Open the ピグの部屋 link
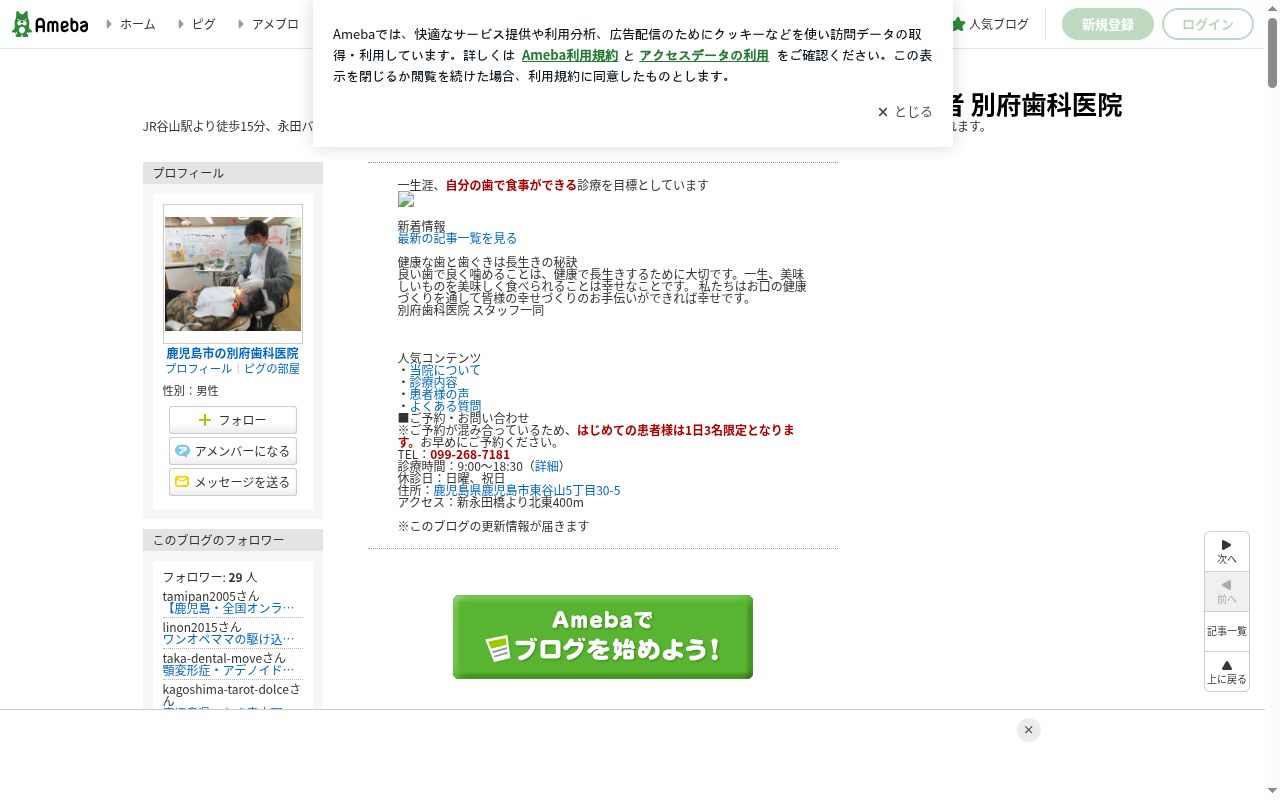Image resolution: width=1280 pixels, height=800 pixels. pos(272,368)
